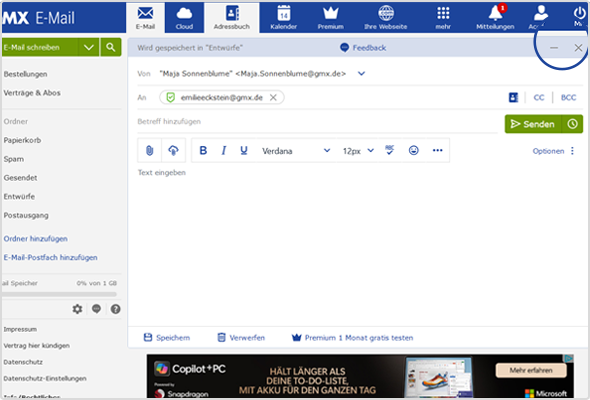Image resolution: width=590 pixels, height=400 pixels.
Task: Open the Verdana font family dropdown
Action: tap(296, 151)
